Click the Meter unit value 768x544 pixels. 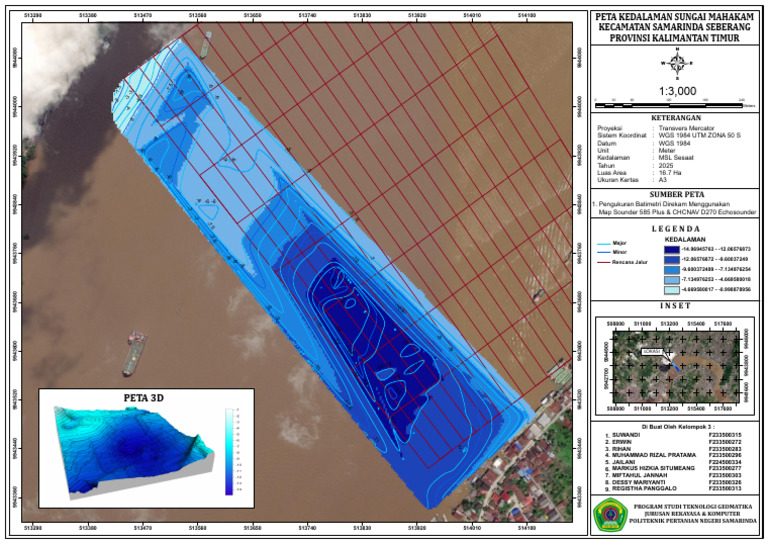(x=667, y=151)
